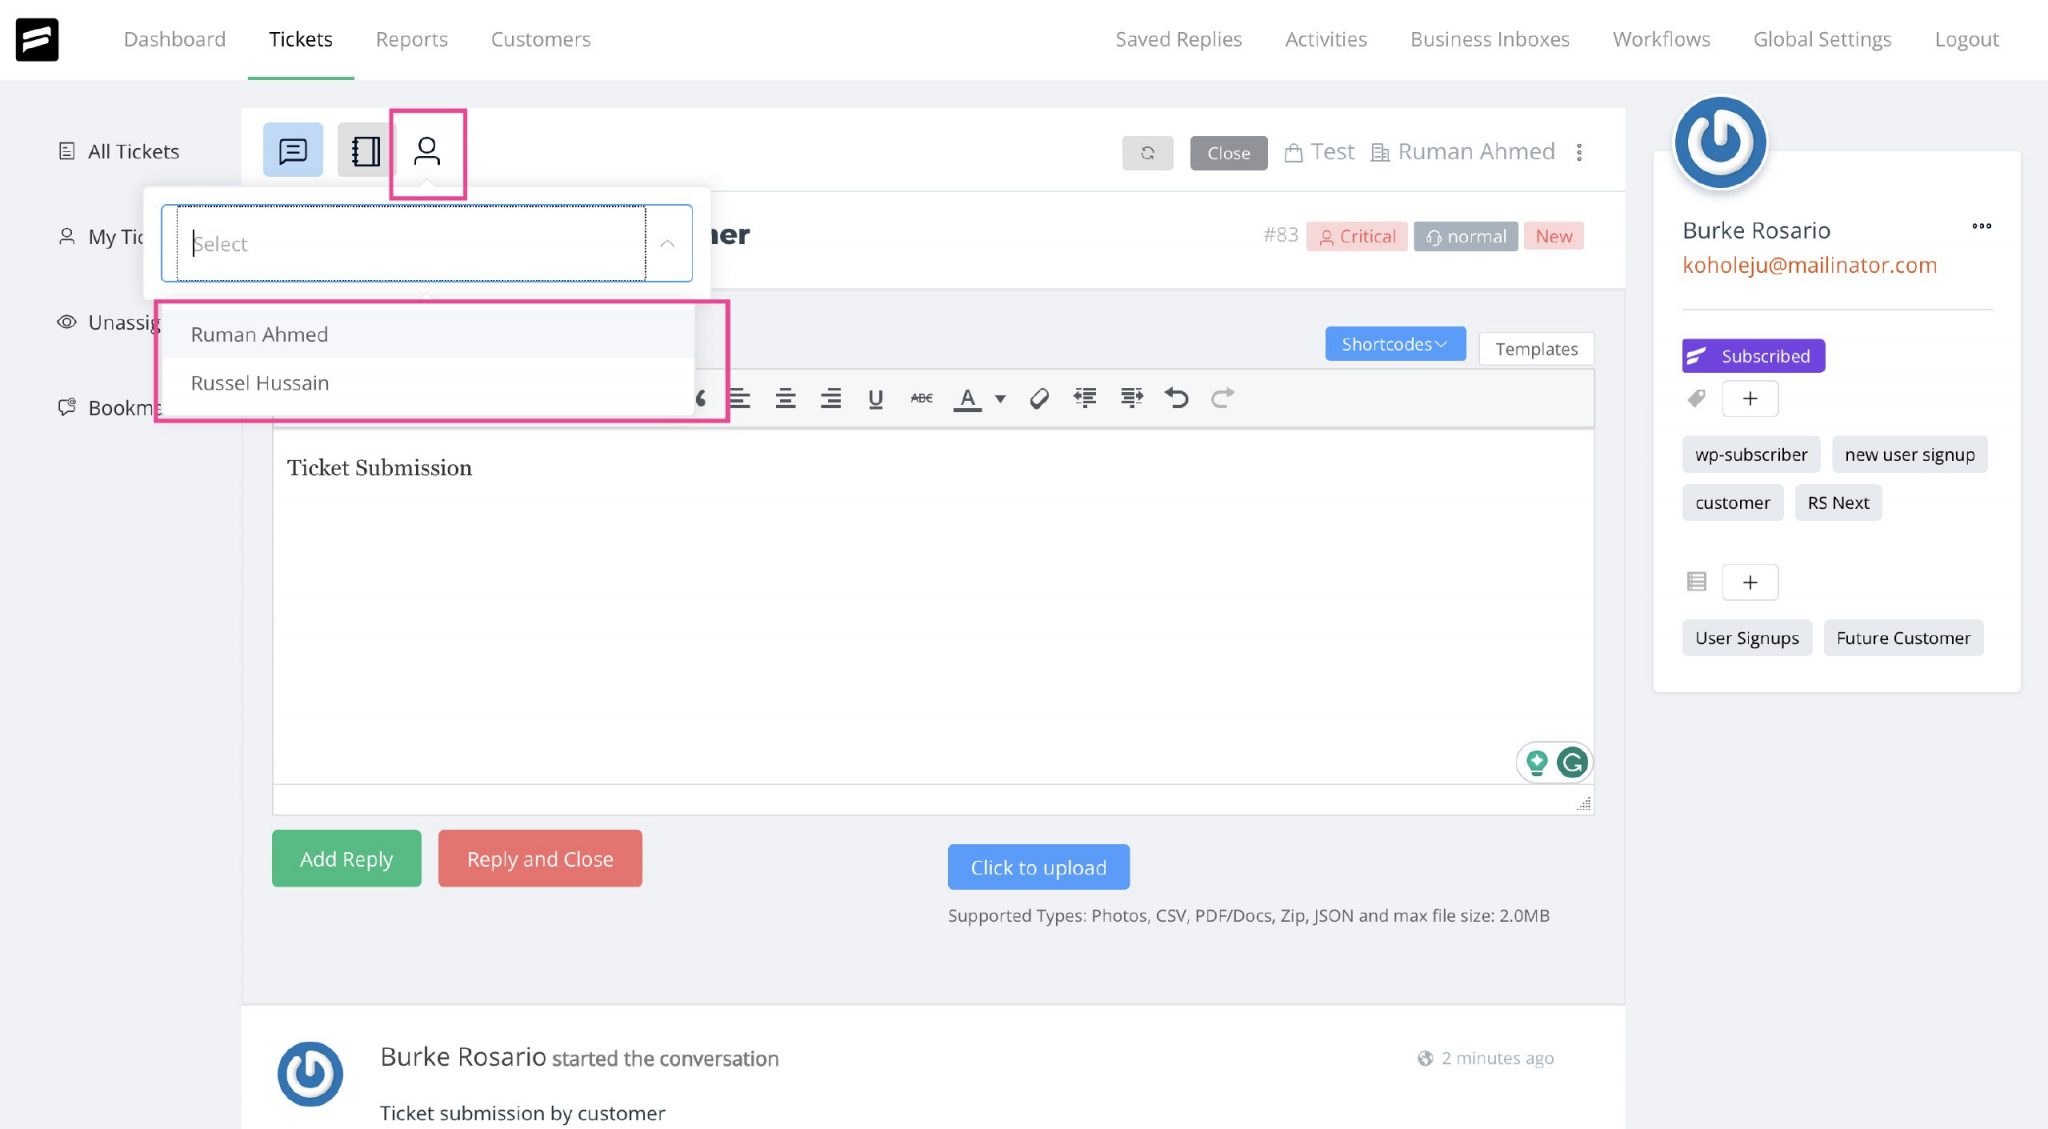
Task: Click the Add Reply button
Action: point(346,858)
